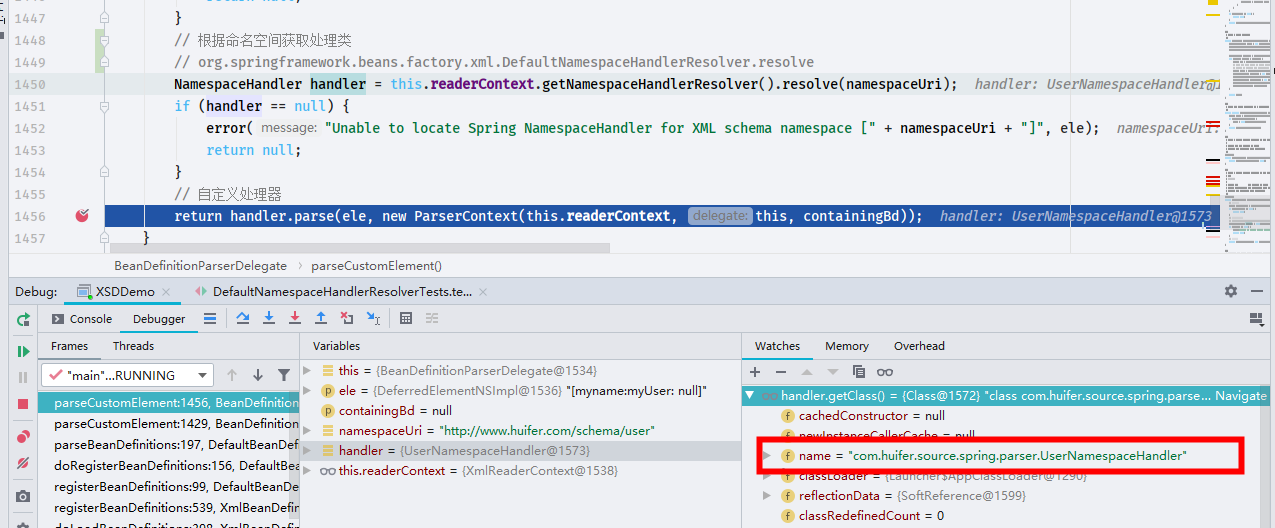Viewport: 1275px width, 528px height.
Task: Switch to the Memory tab
Action: (x=846, y=346)
